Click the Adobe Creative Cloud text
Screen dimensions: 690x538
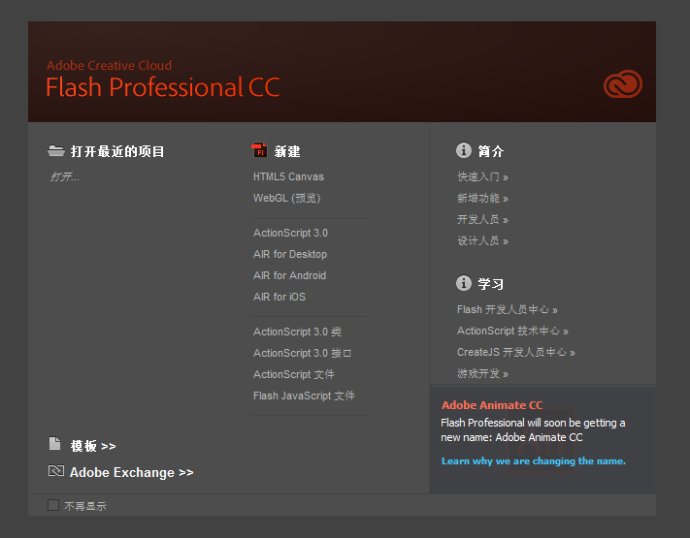(x=109, y=66)
